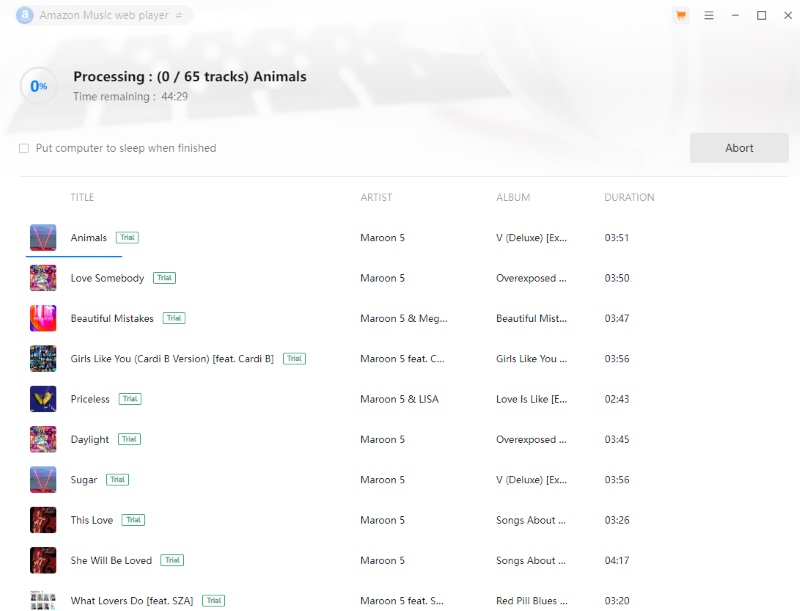
Task: Click duration 03:51 of Animals
Action: 617,238
